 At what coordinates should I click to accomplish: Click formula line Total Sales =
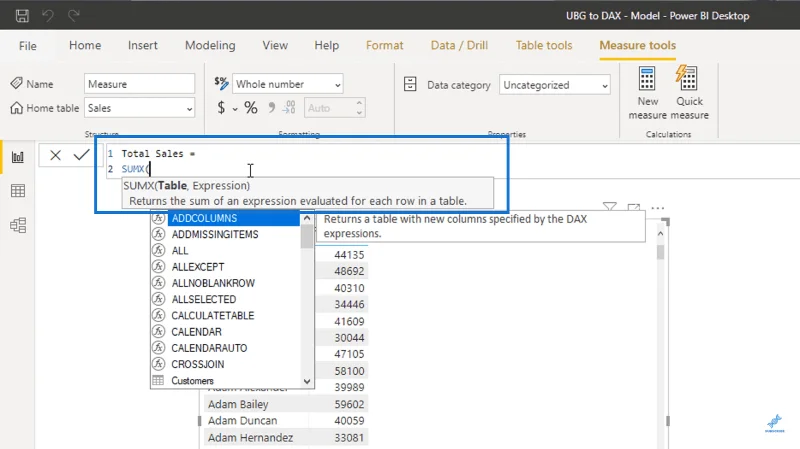pos(158,154)
